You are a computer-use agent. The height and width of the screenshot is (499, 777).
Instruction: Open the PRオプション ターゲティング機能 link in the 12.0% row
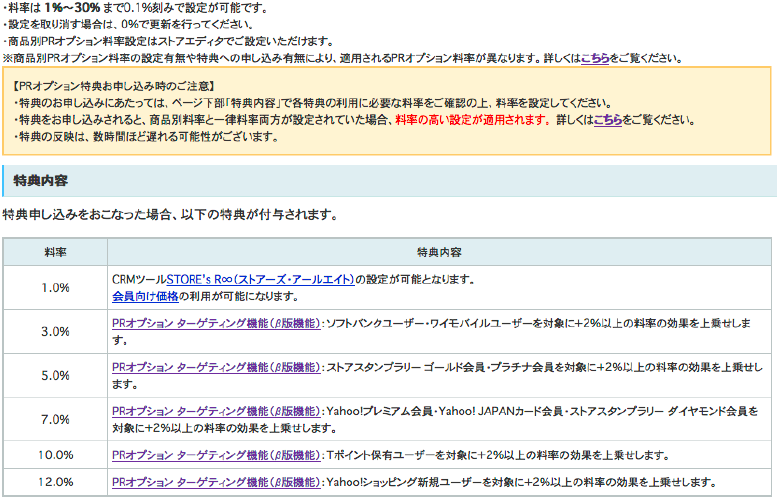(216, 481)
